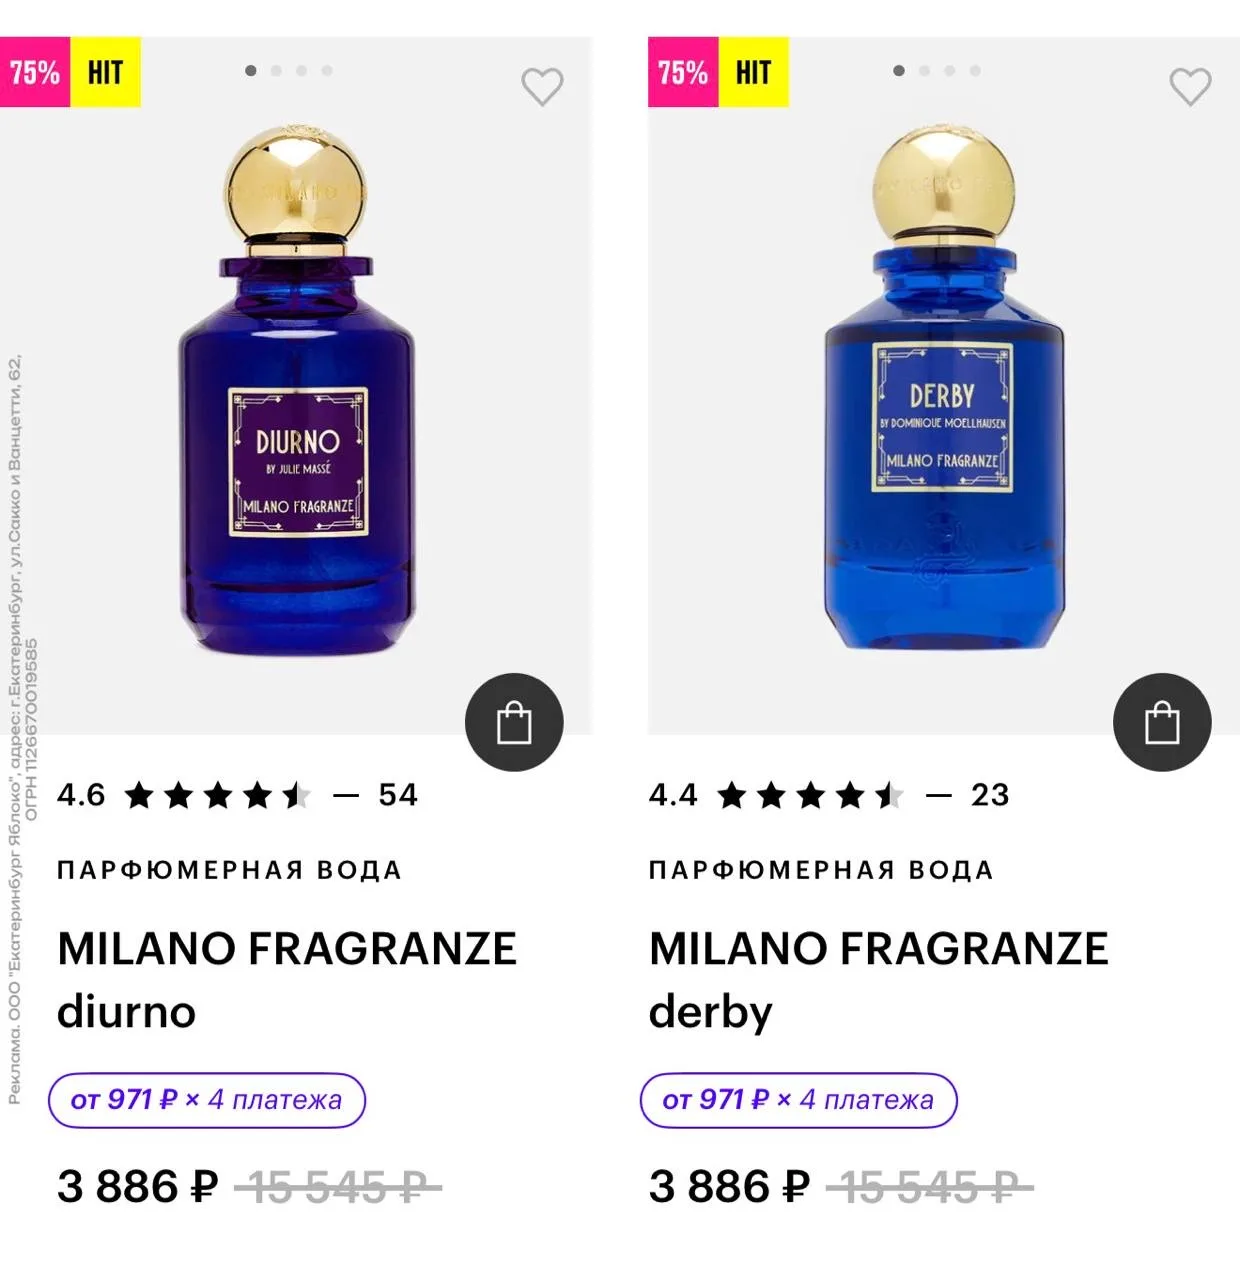The width and height of the screenshot is (1240, 1280).
Task: Click the 75% discount badge on Diurno
Action: [35, 72]
